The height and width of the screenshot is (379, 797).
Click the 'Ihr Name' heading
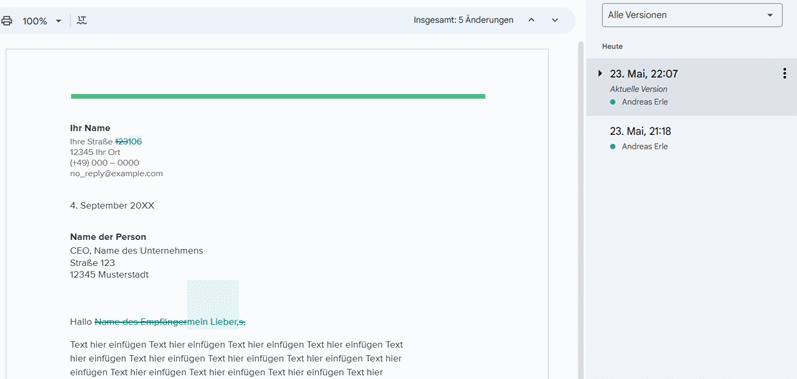pyautogui.click(x=90, y=128)
